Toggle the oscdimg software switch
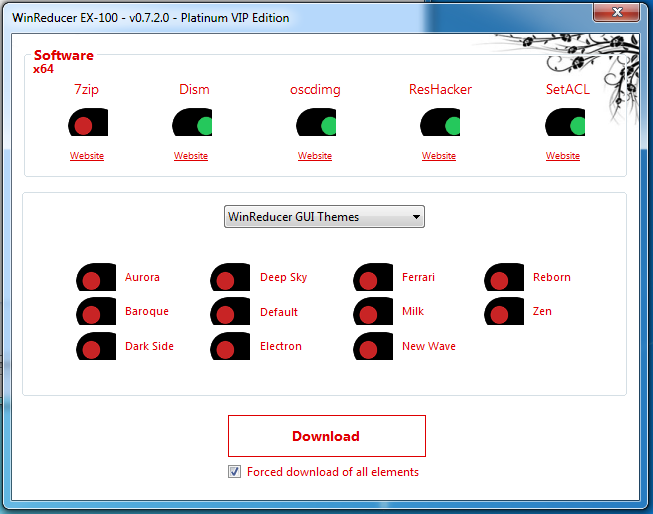This screenshot has height=514, width=653. click(x=316, y=122)
